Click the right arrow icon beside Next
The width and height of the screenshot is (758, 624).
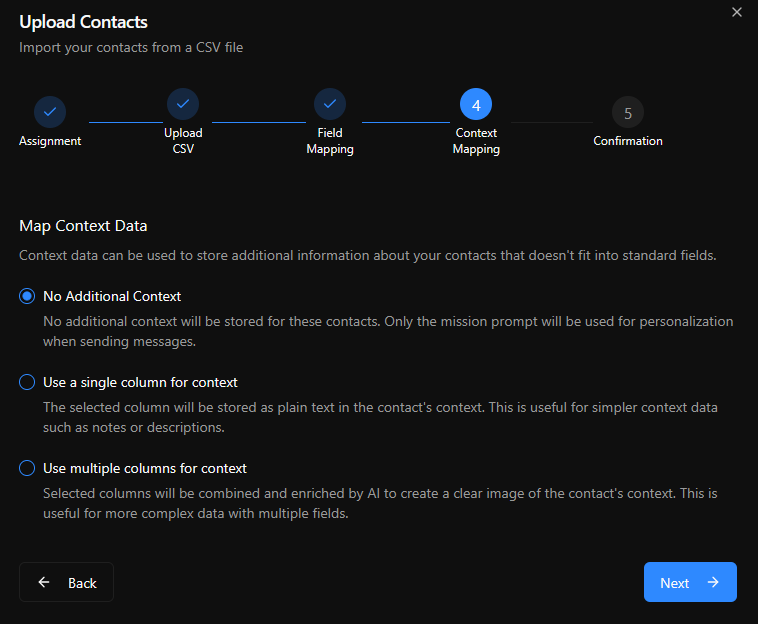713,582
